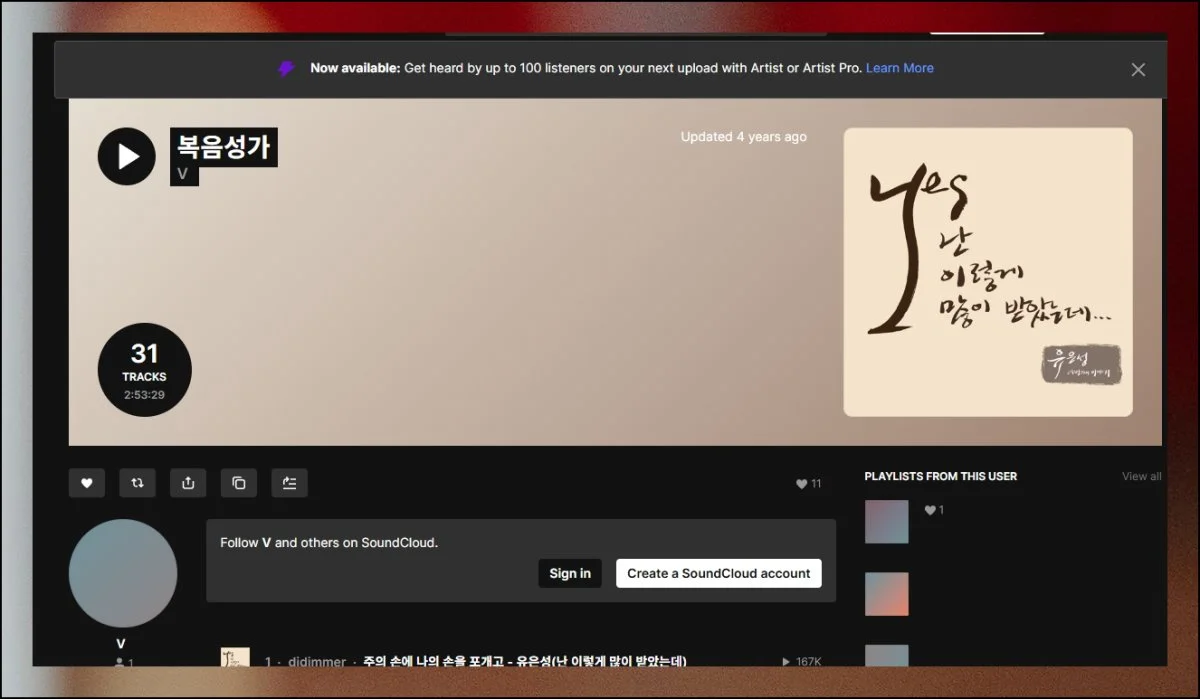Open second playlist thumbnail in sidebar
The width and height of the screenshot is (1200, 699).
tap(887, 594)
